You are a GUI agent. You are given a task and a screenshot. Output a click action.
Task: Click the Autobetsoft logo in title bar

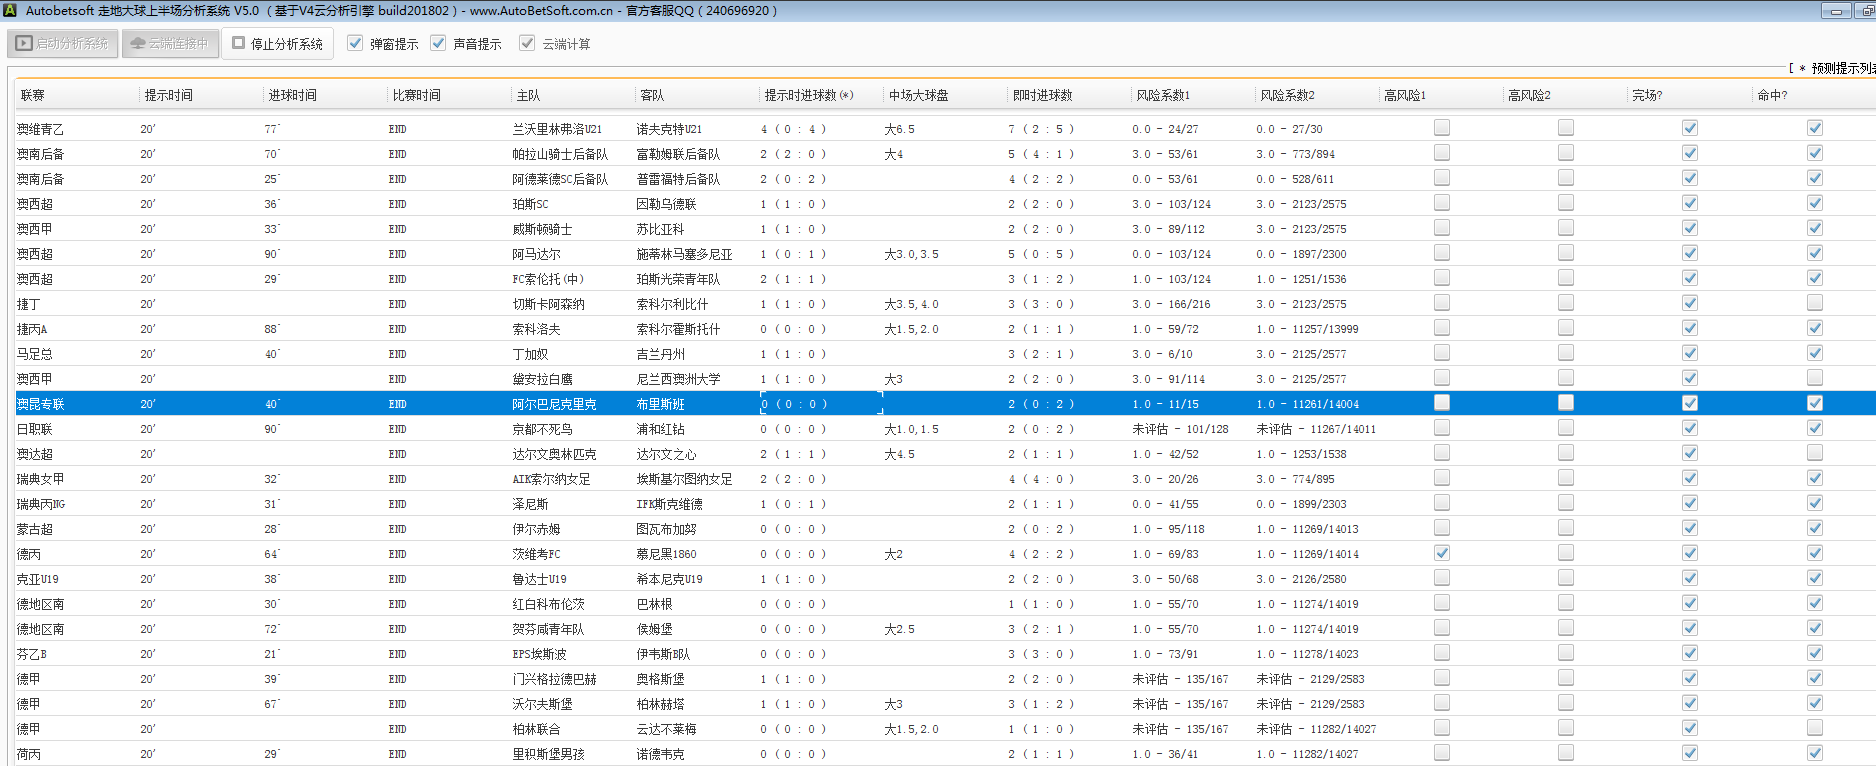click(10, 10)
